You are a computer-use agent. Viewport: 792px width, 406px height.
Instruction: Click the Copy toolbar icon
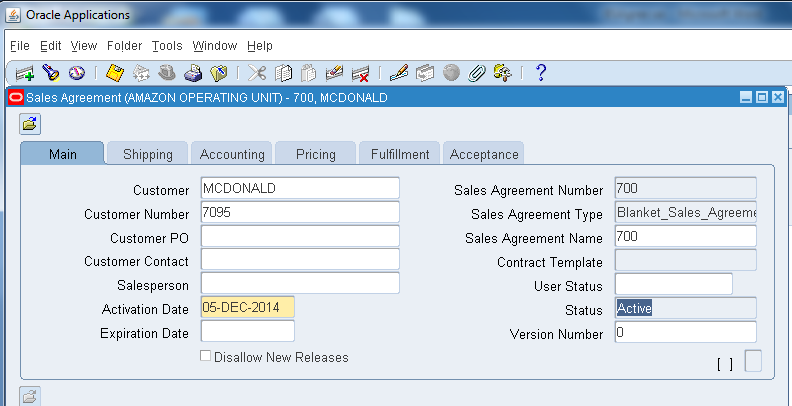coord(283,73)
